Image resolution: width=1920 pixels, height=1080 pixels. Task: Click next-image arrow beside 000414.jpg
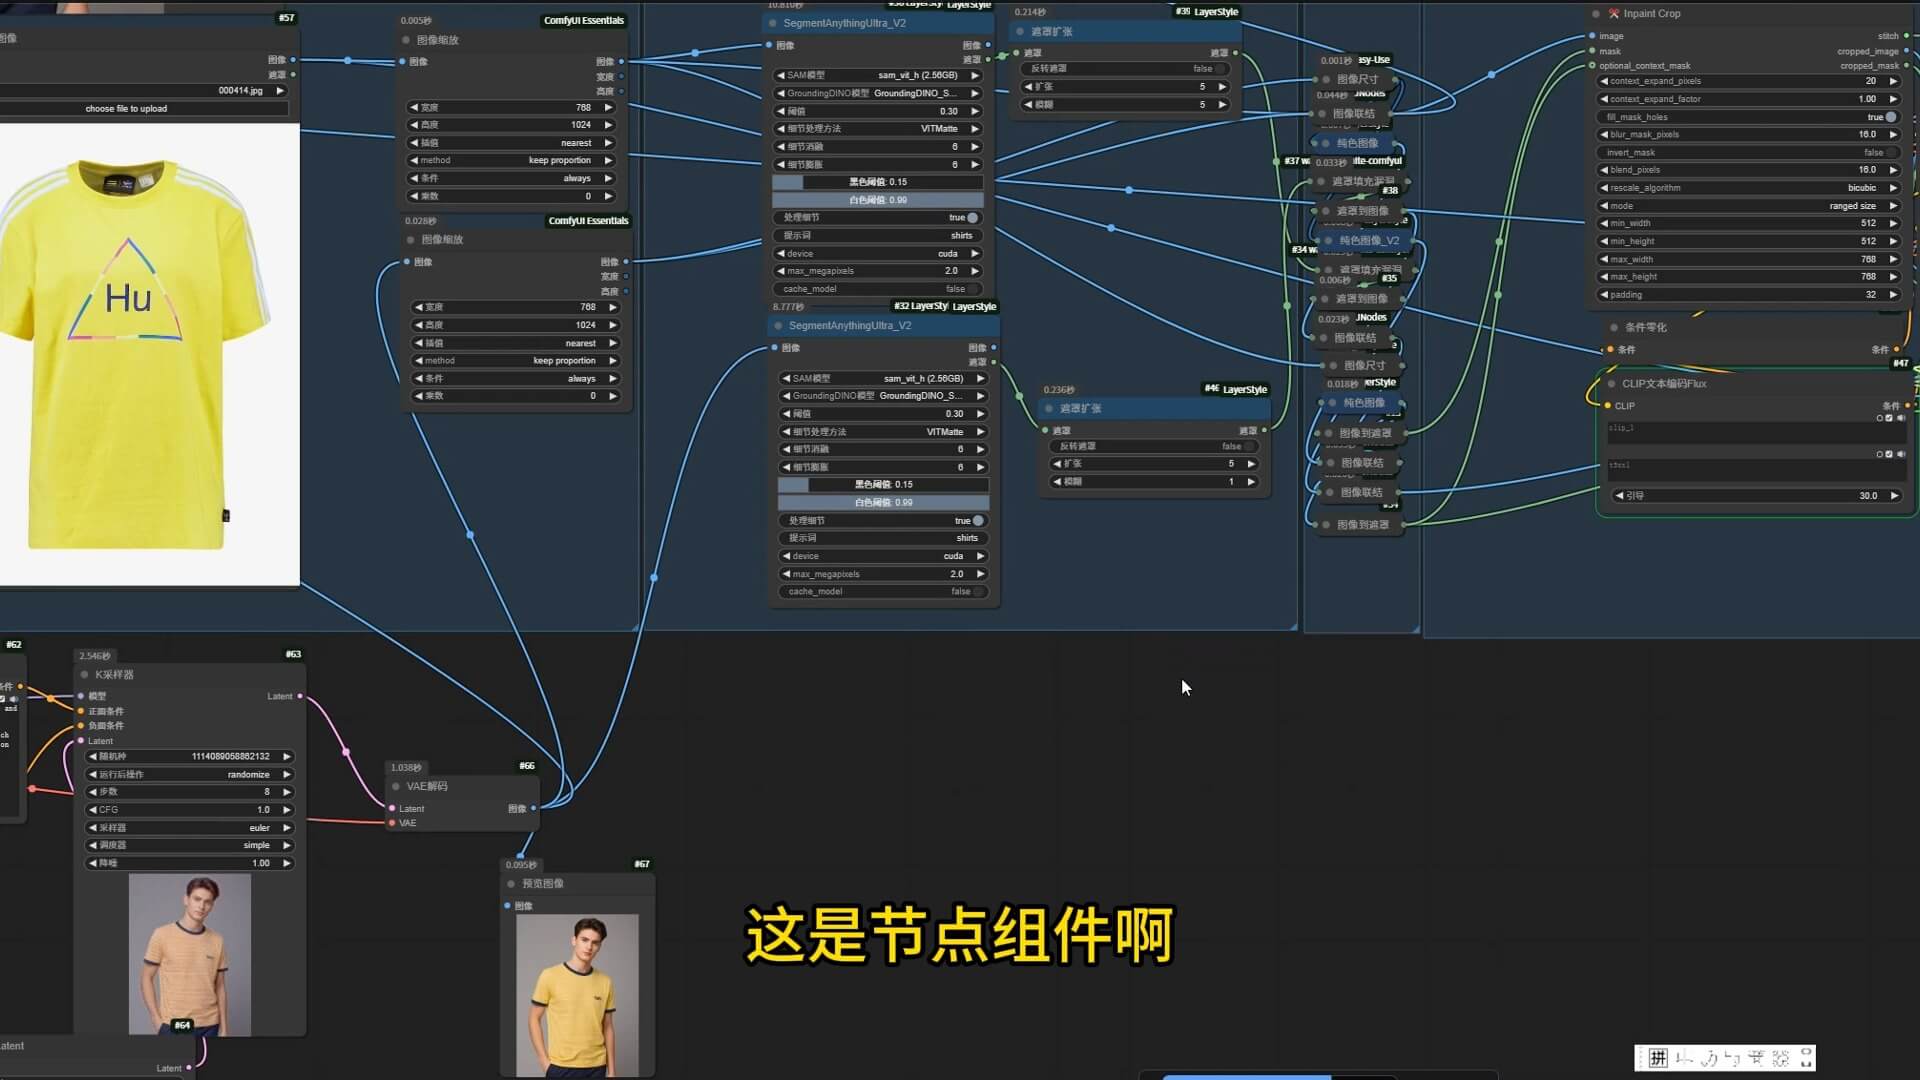[280, 91]
